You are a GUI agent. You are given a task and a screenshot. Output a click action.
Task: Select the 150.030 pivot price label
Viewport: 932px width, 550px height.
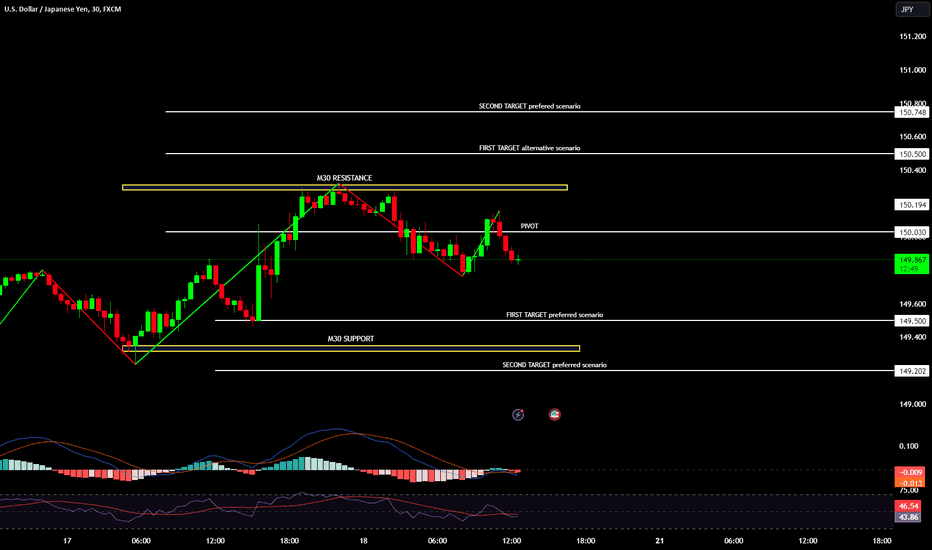(912, 232)
